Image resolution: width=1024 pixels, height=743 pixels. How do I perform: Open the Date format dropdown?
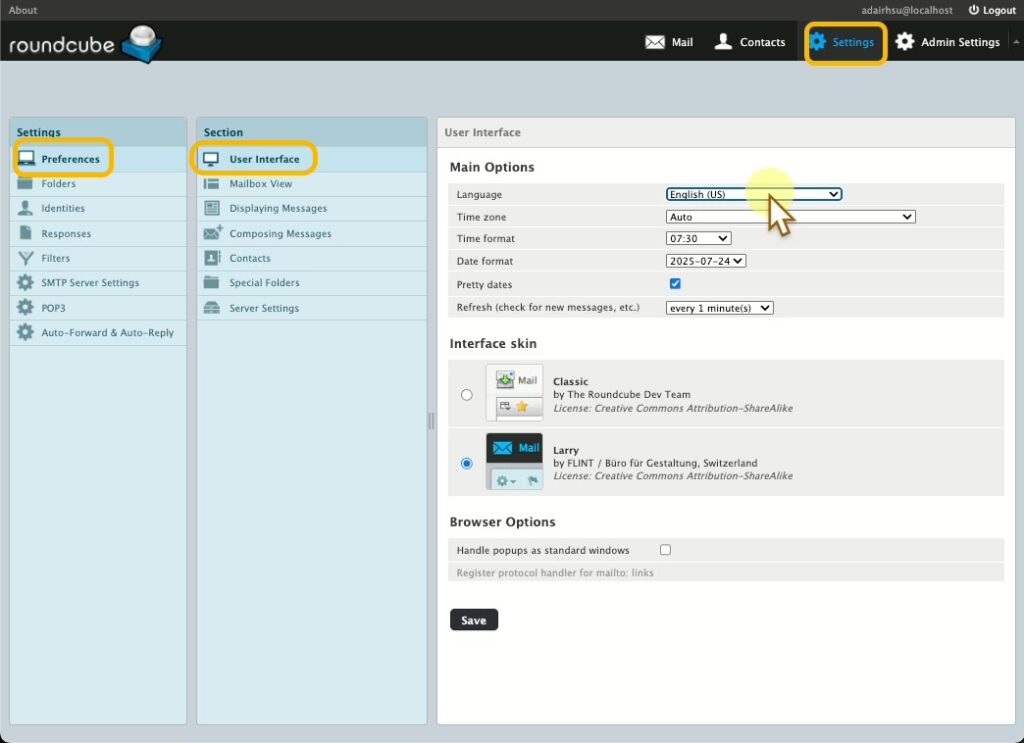[x=706, y=261]
